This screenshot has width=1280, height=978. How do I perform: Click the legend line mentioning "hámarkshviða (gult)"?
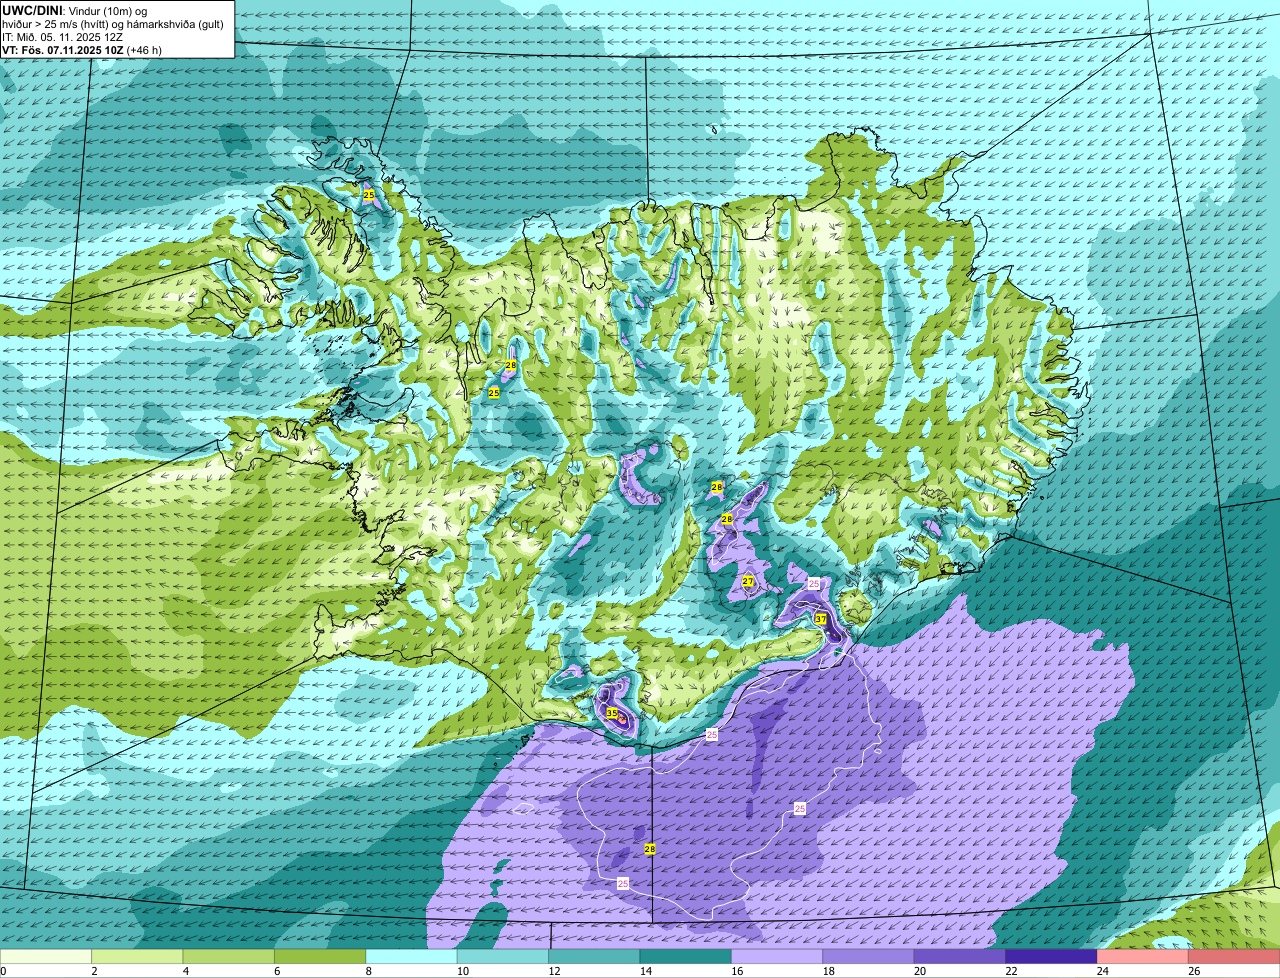[x=113, y=24]
